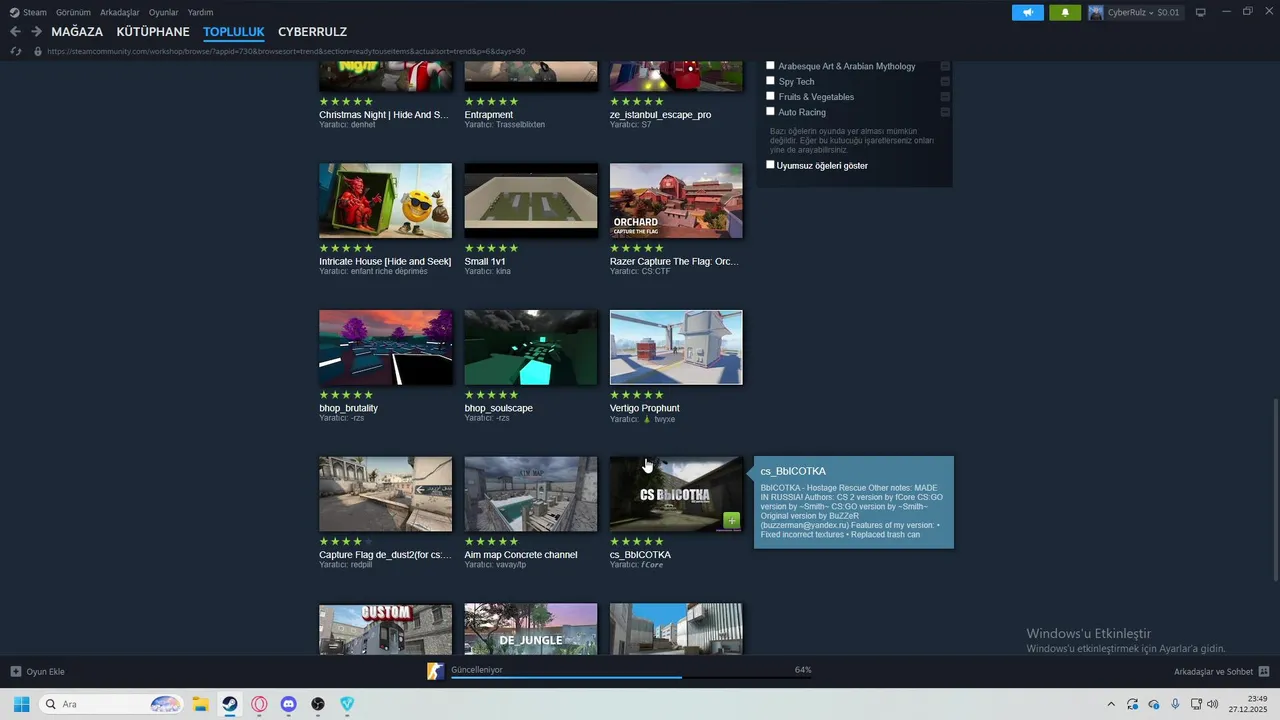Click the Güncelleniyor download progress bar
Viewport: 1280px width, 720px height.
click(630, 677)
